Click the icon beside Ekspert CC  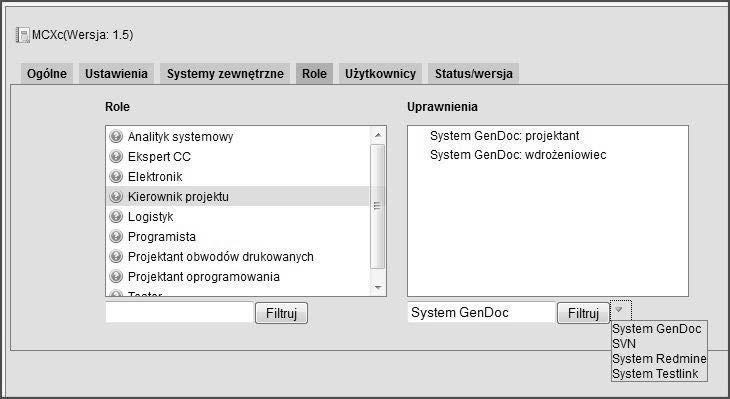(115, 156)
